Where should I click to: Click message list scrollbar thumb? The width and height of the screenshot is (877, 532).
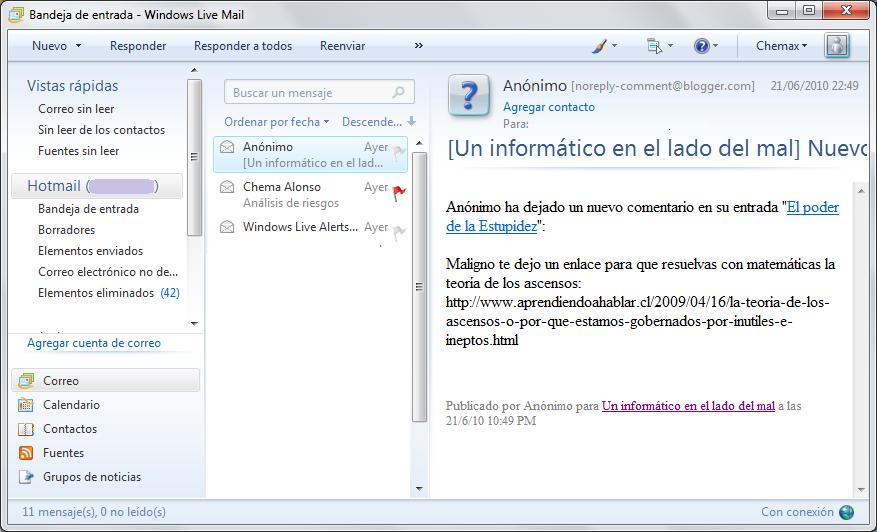[419, 286]
